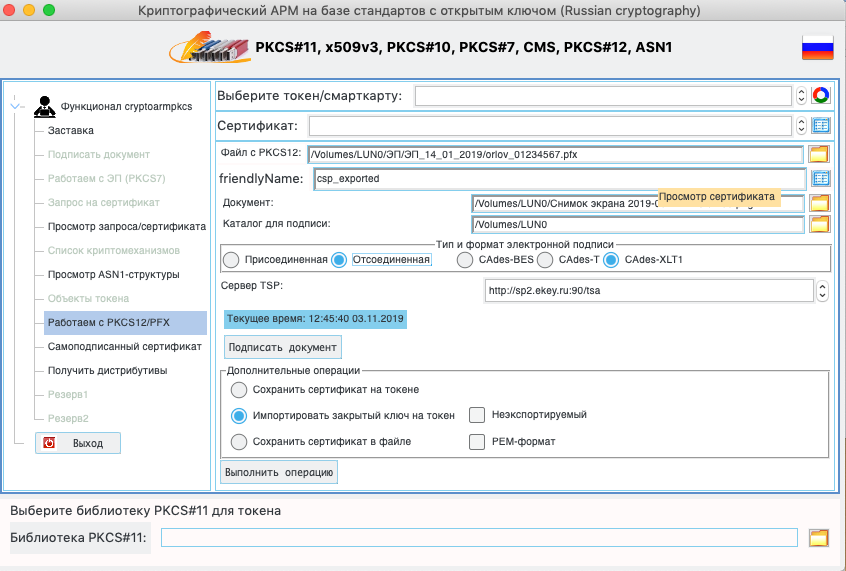Choose CAdes-BES signature format

point(465,260)
